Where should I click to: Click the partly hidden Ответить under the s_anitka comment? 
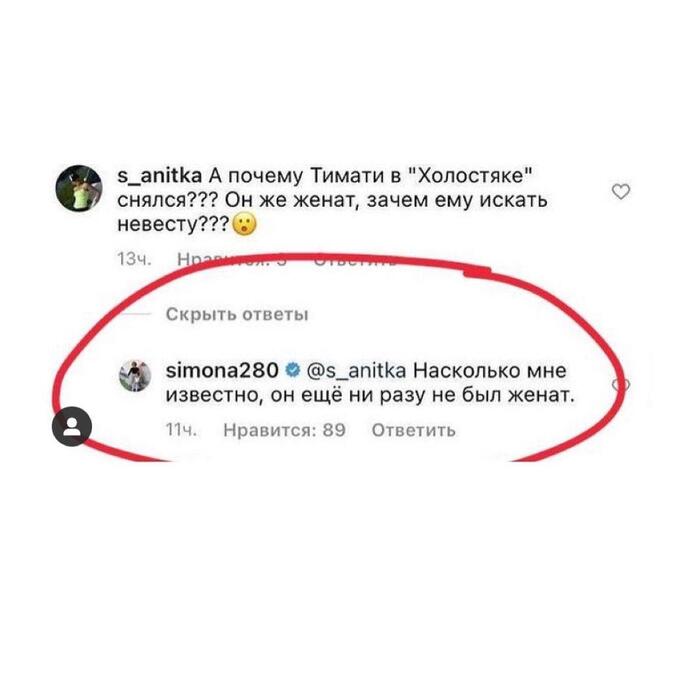point(355,260)
